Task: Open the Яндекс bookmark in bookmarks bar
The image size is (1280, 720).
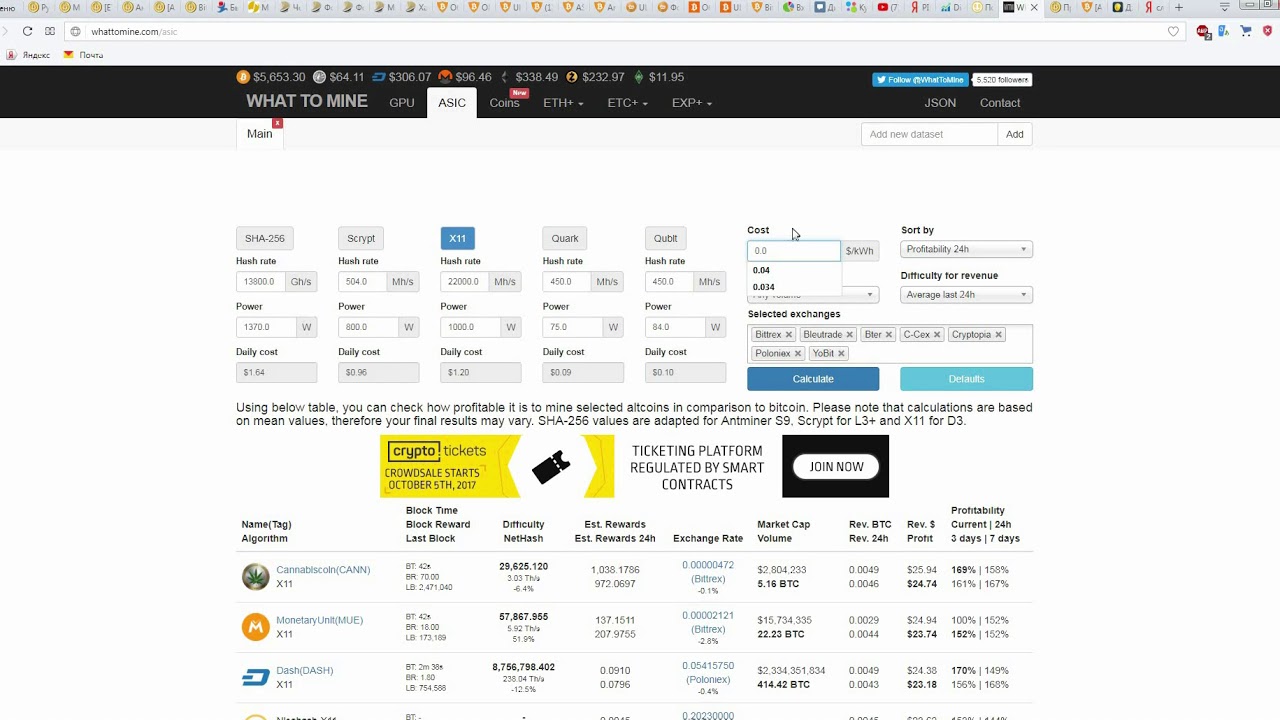Action: (28, 55)
